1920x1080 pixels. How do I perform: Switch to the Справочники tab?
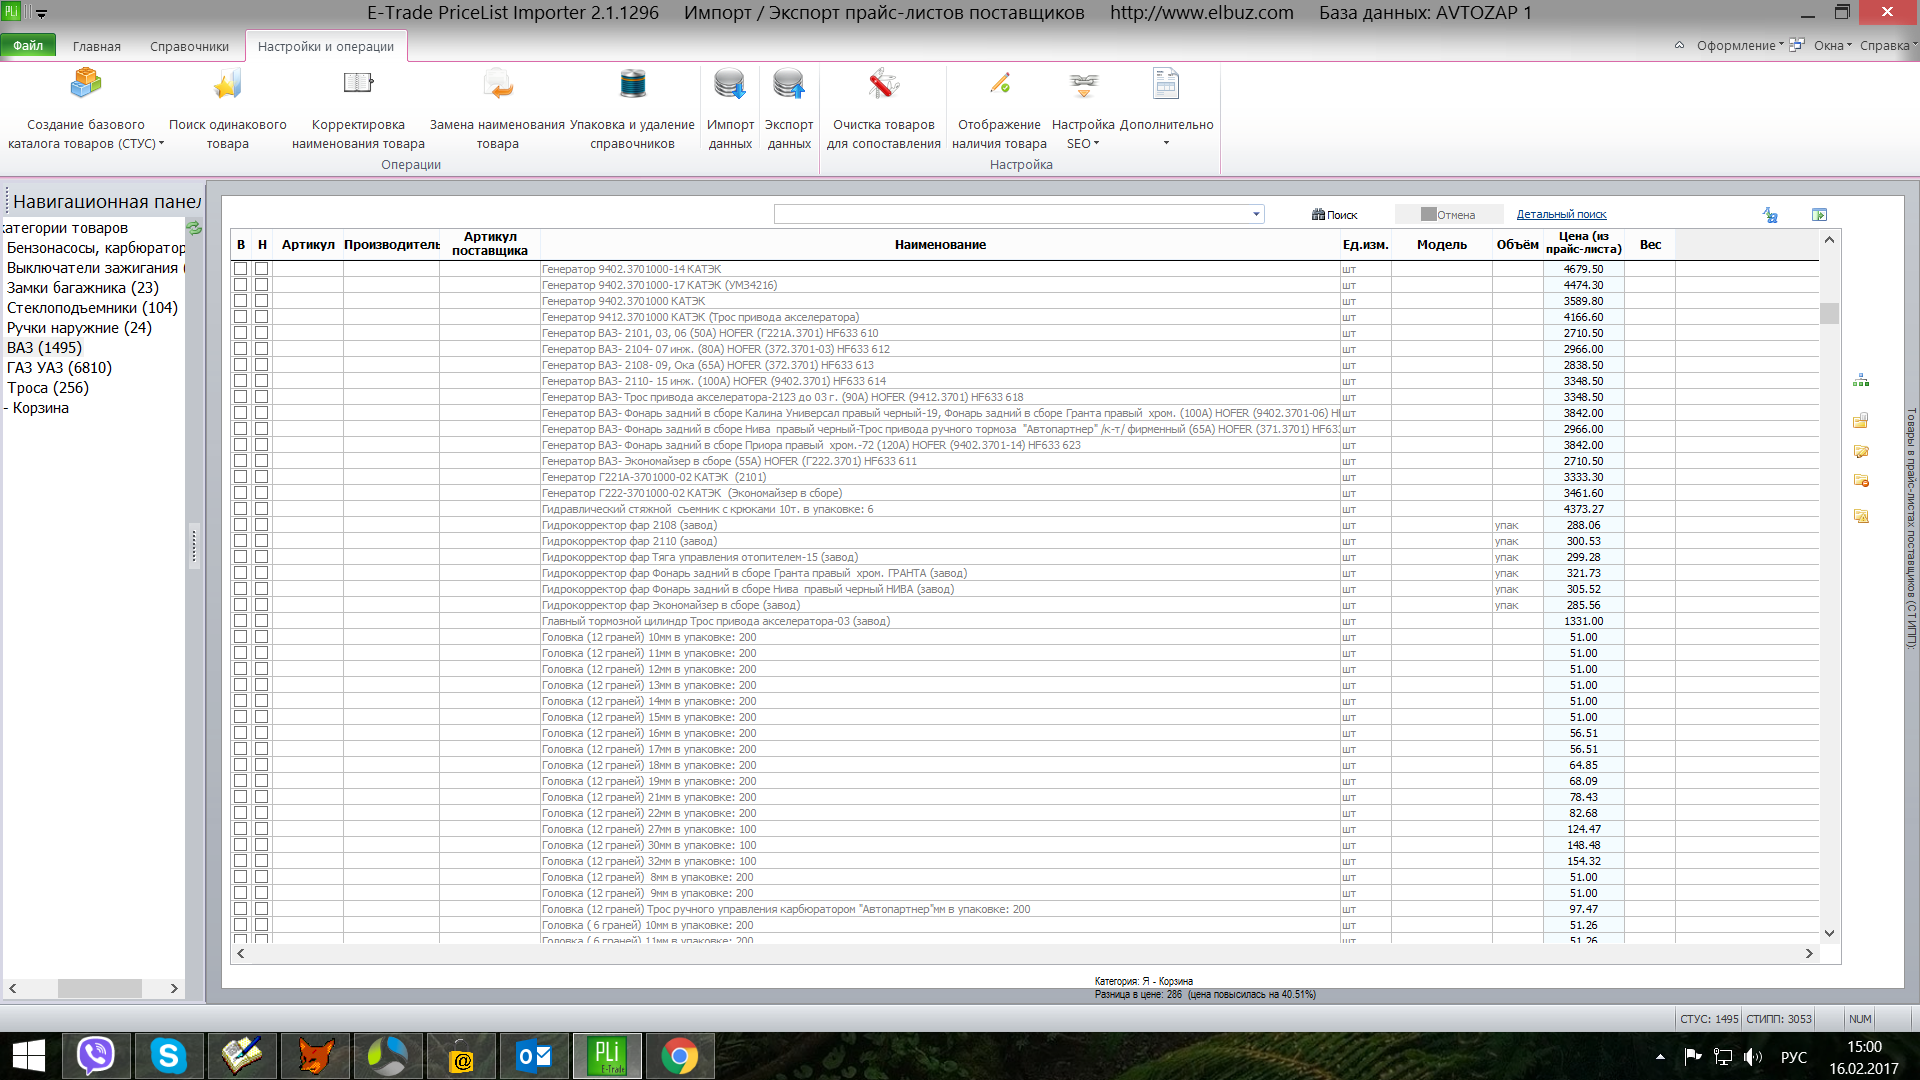point(189,46)
